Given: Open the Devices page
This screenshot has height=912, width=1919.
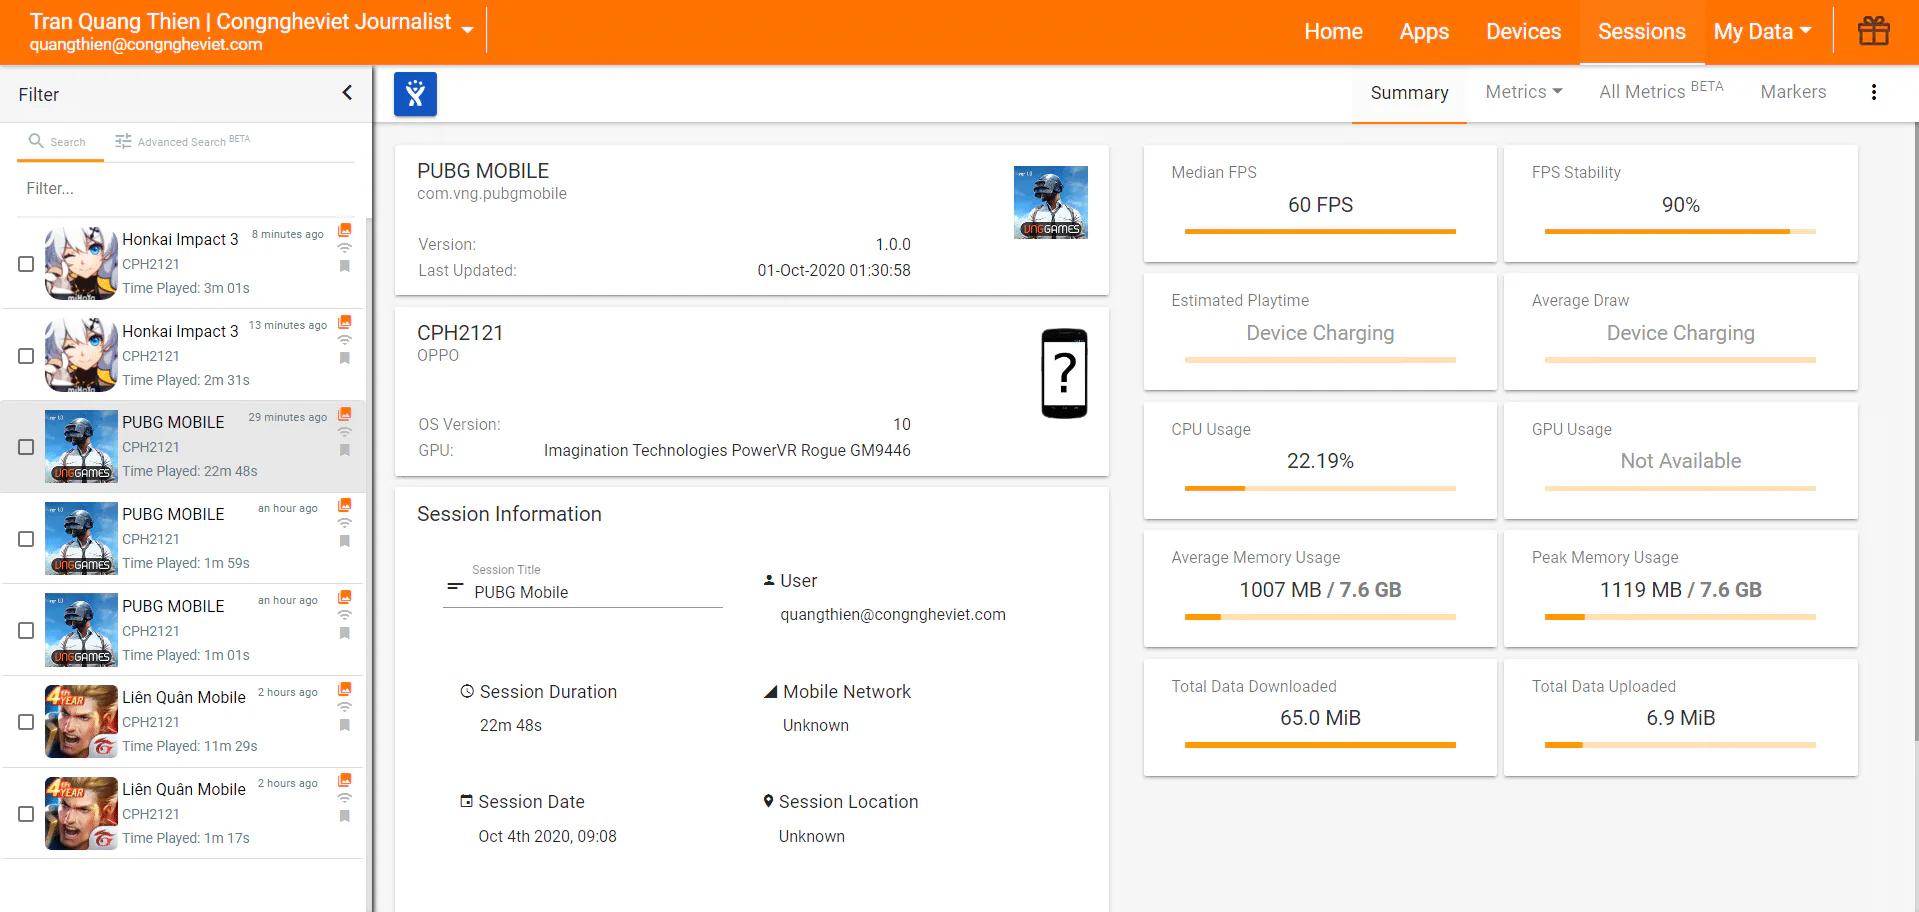Looking at the screenshot, I should click(1523, 32).
